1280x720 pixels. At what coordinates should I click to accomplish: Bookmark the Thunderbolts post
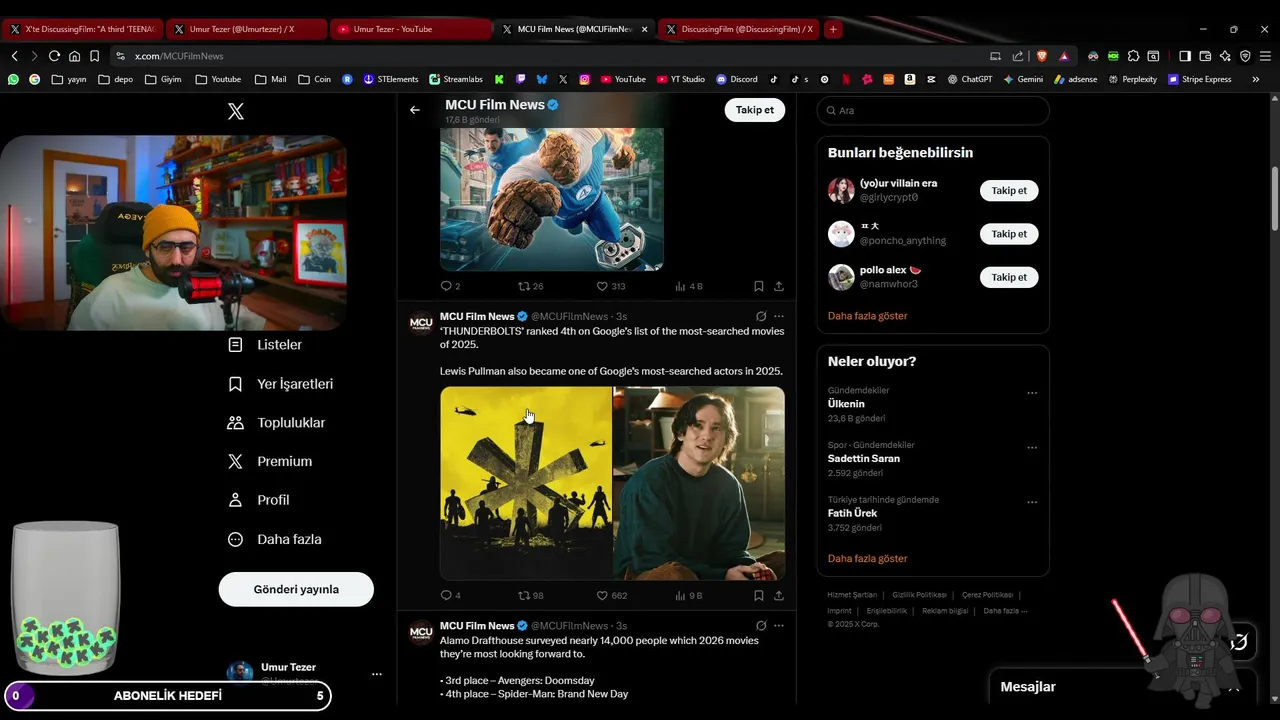[x=759, y=595]
